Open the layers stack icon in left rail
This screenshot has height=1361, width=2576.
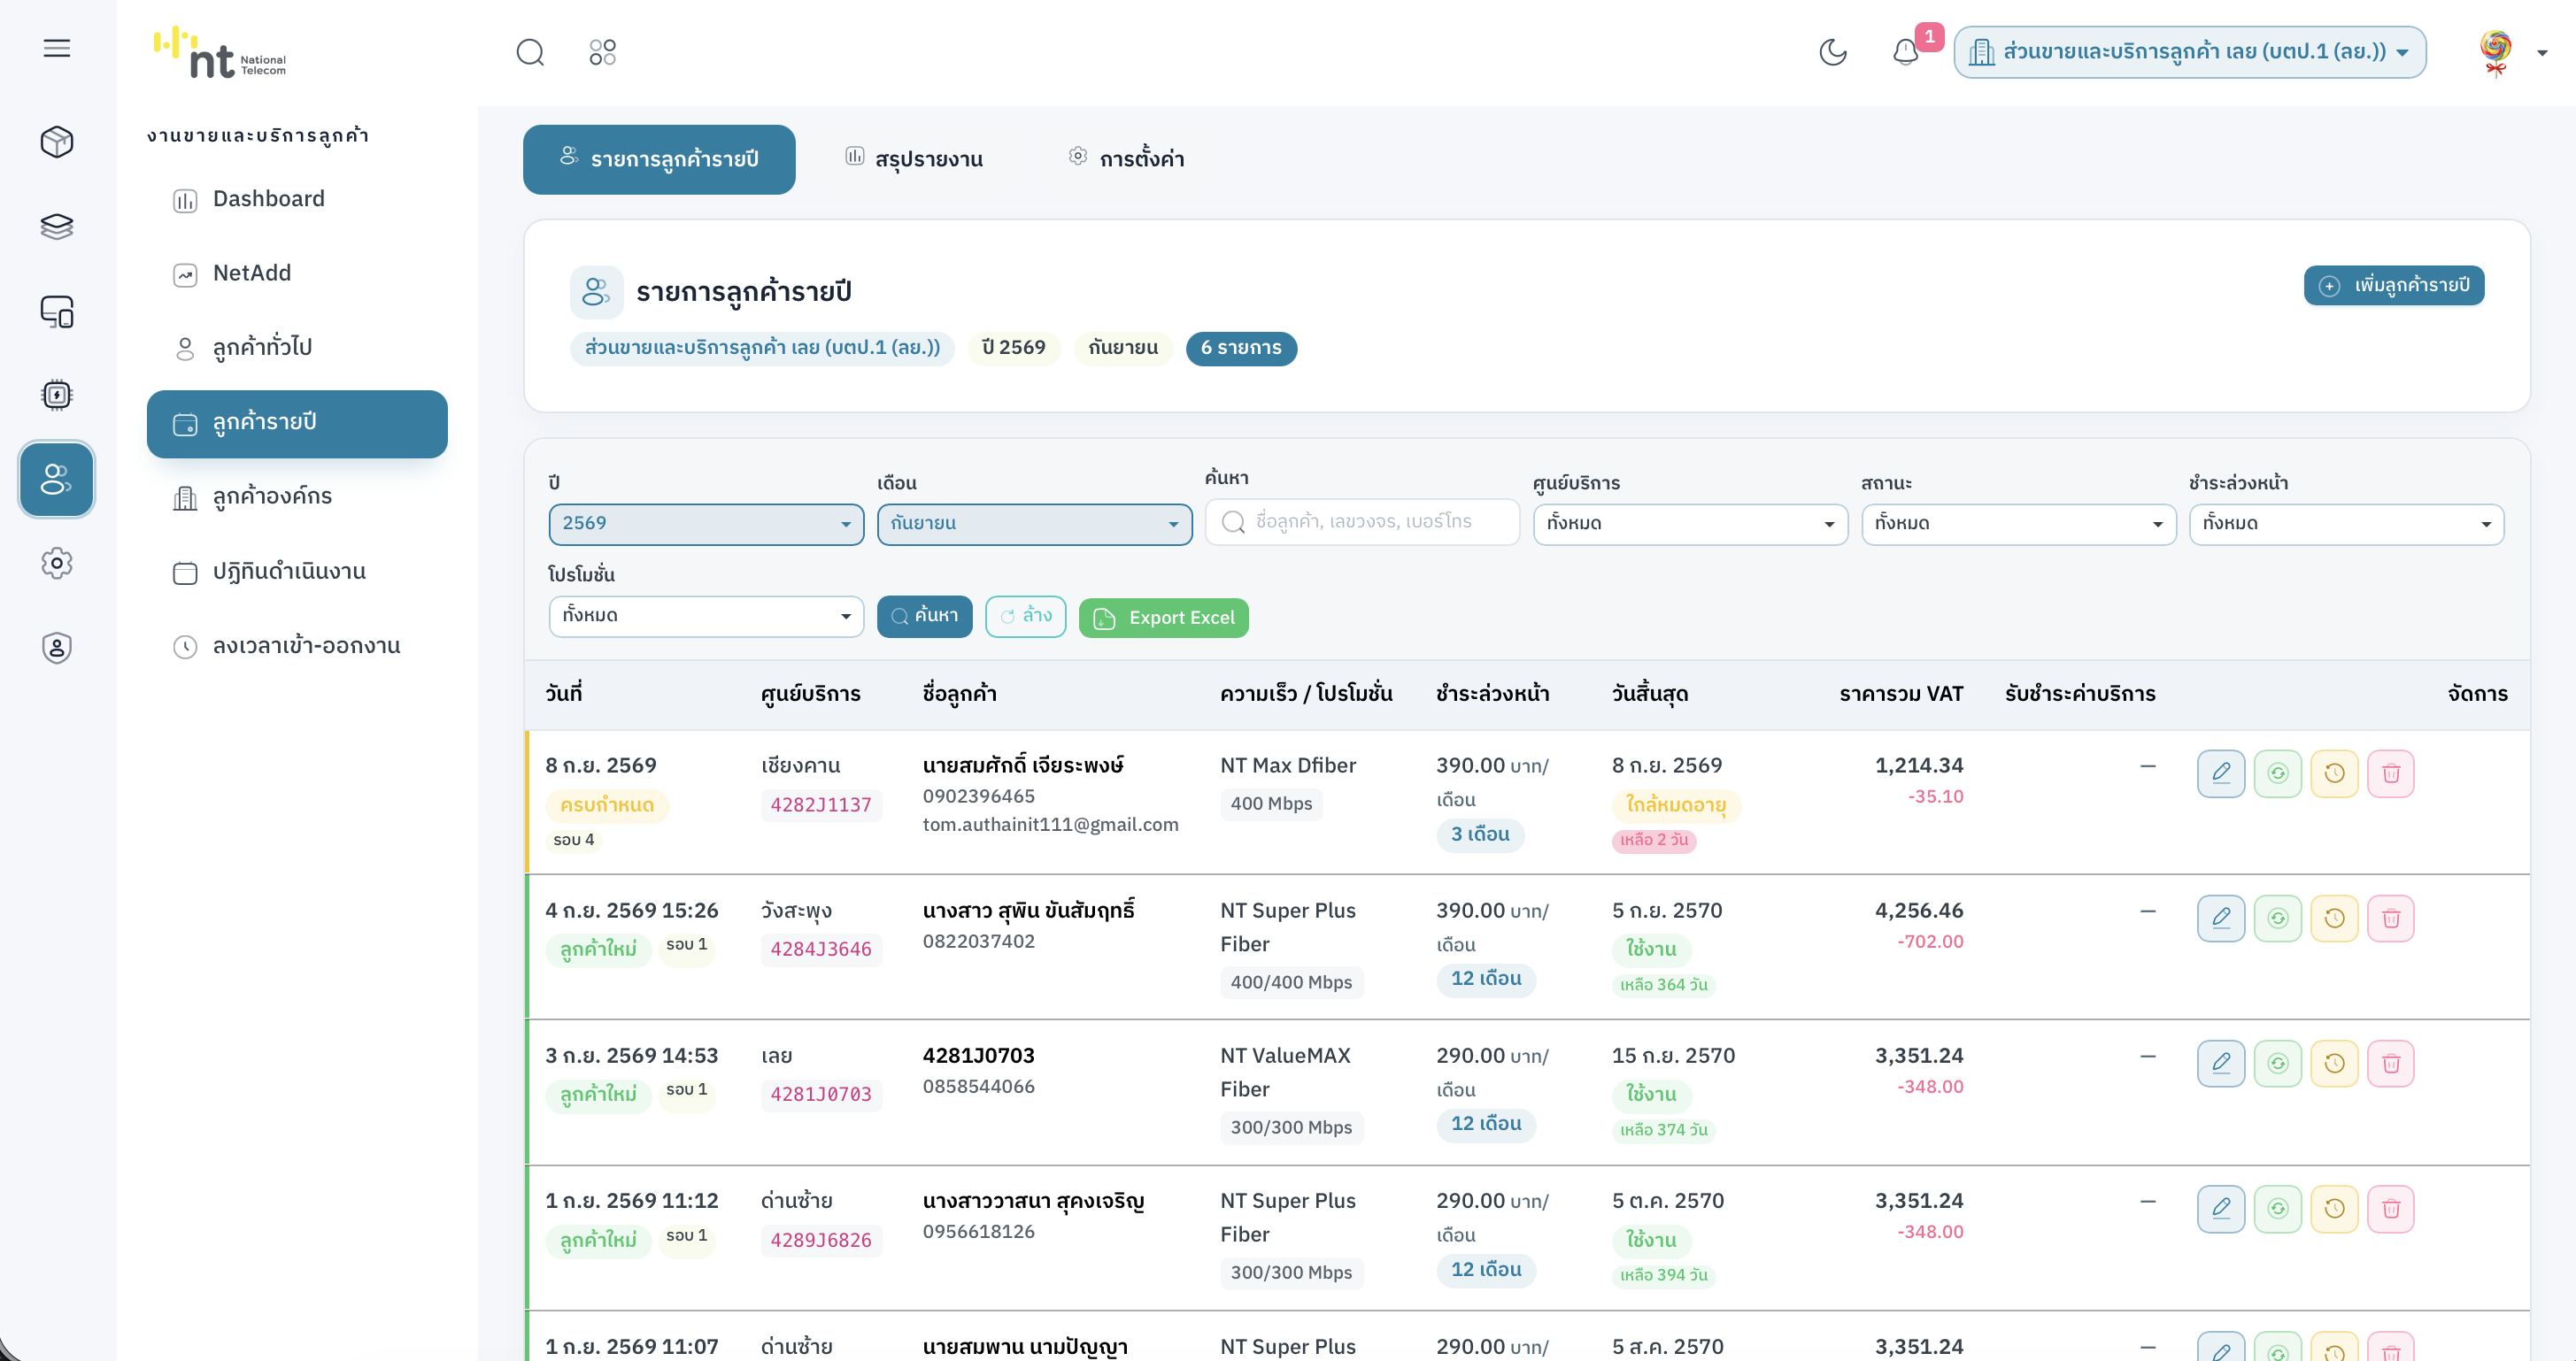(x=57, y=227)
